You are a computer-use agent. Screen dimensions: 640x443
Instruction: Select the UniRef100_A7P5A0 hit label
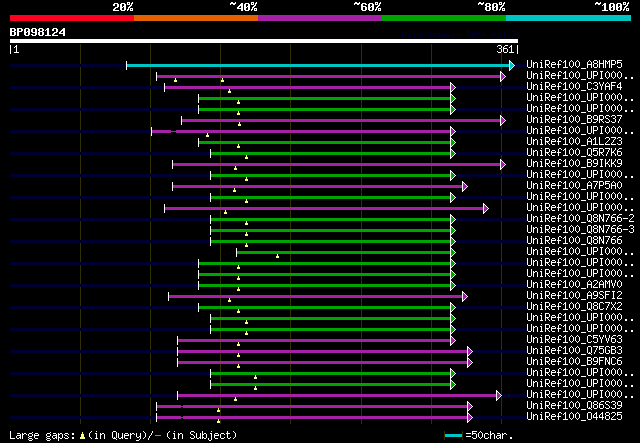click(x=574, y=186)
